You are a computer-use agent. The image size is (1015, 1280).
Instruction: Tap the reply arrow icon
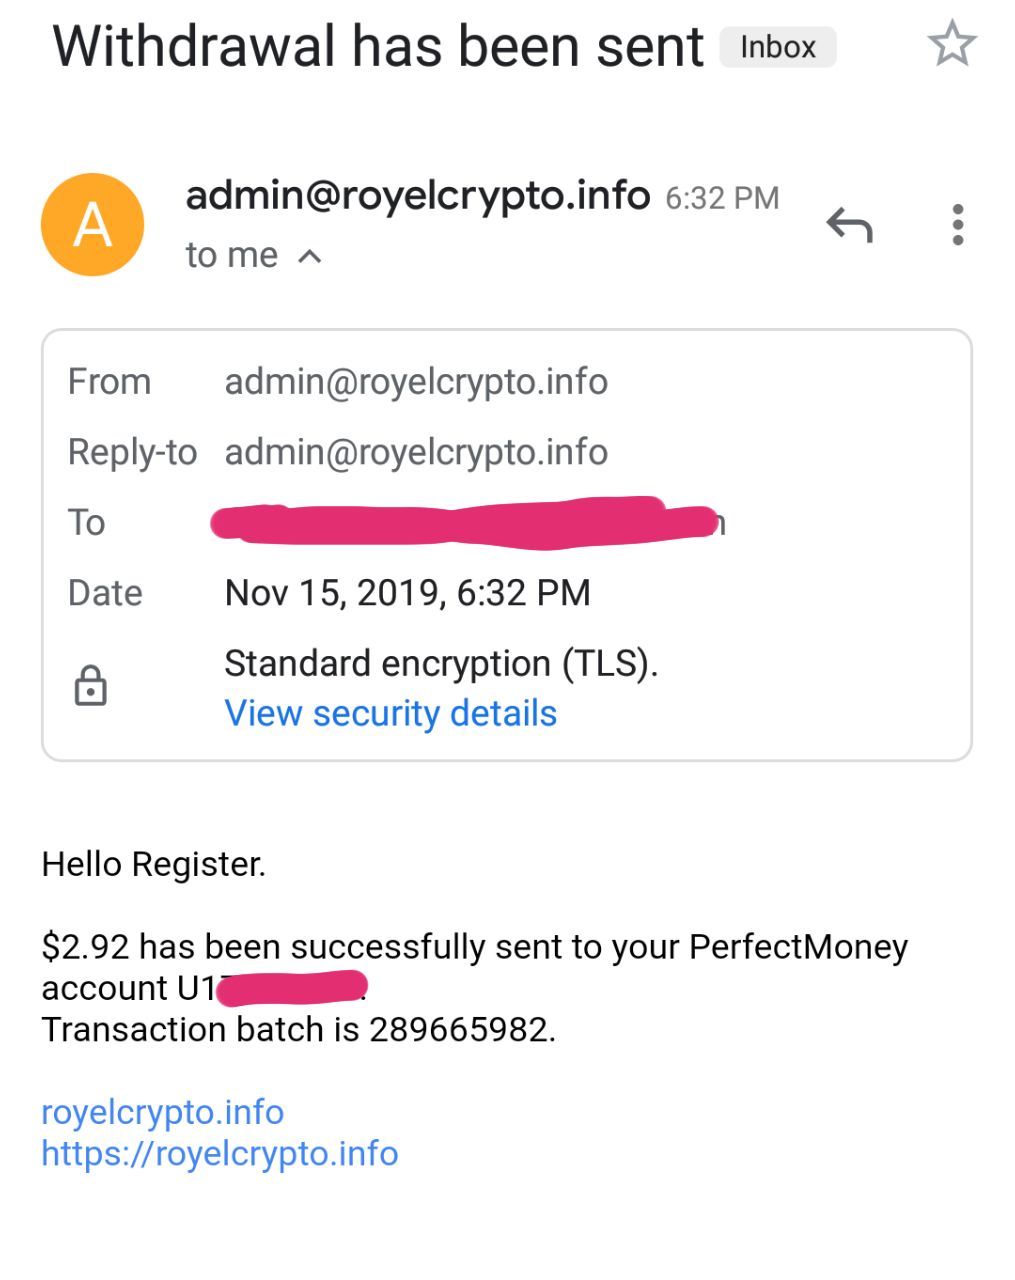(x=850, y=224)
